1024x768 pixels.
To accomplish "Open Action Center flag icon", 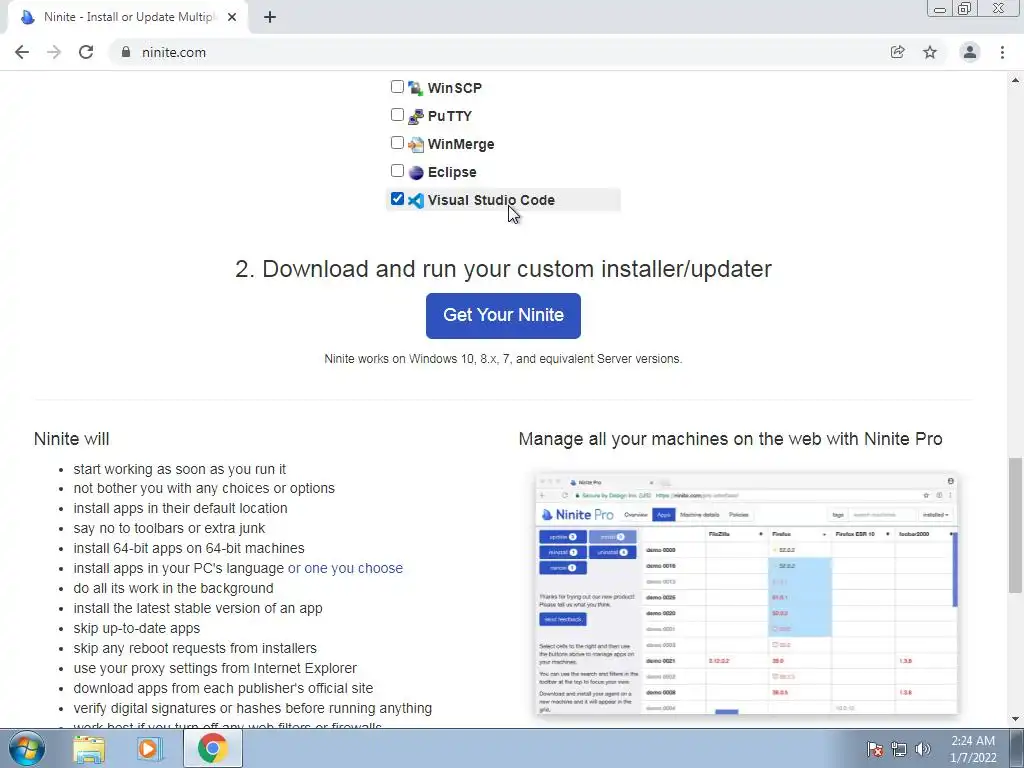I will click(x=874, y=749).
